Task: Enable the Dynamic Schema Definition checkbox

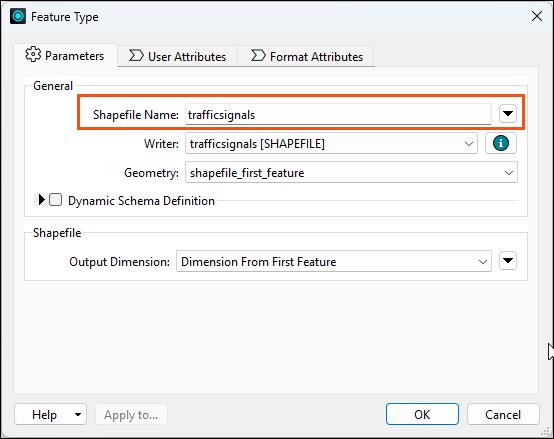Action: pyautogui.click(x=55, y=200)
